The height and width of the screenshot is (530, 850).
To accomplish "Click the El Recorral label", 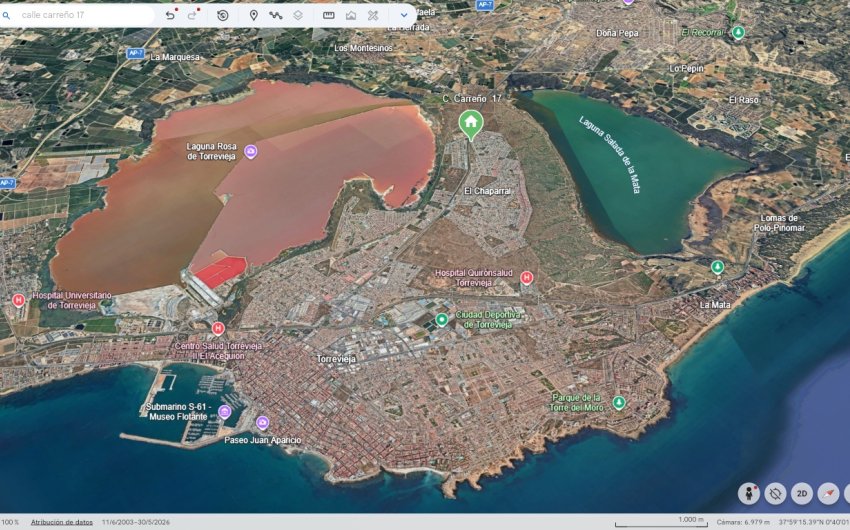I will (703, 33).
